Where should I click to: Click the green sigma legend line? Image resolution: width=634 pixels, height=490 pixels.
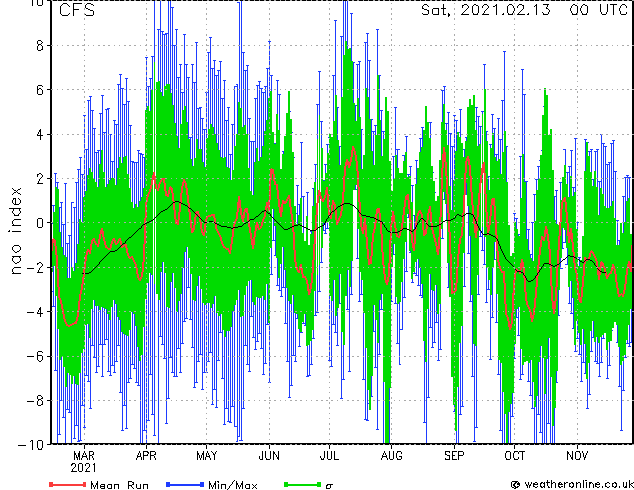(x=303, y=484)
